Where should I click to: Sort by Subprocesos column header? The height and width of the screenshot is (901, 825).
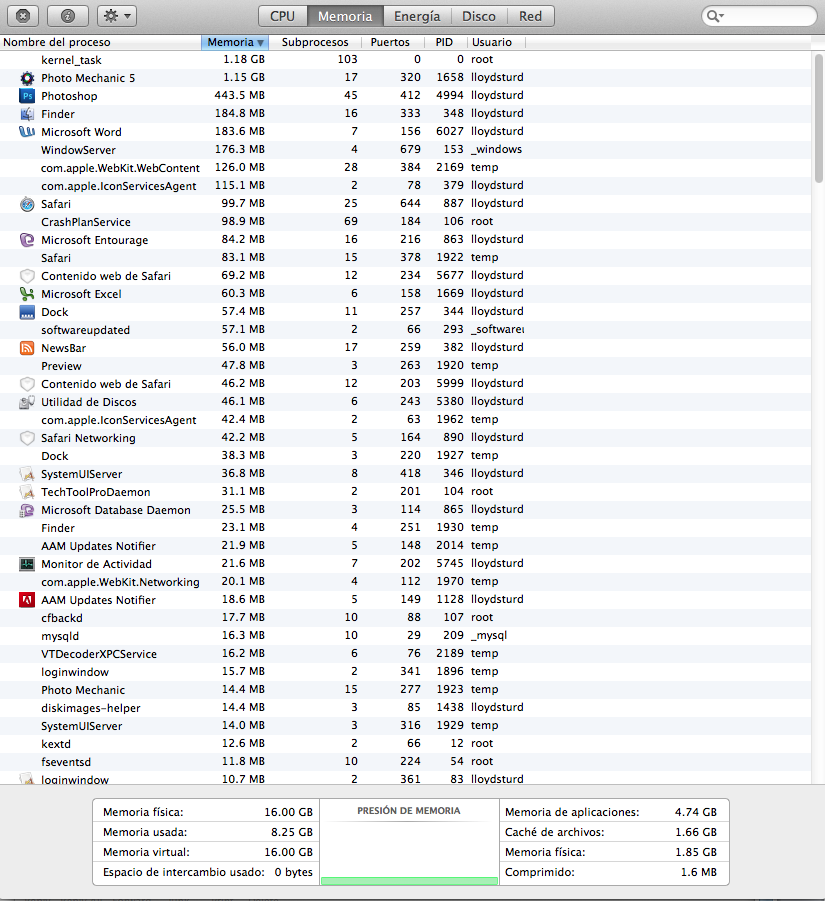point(315,42)
